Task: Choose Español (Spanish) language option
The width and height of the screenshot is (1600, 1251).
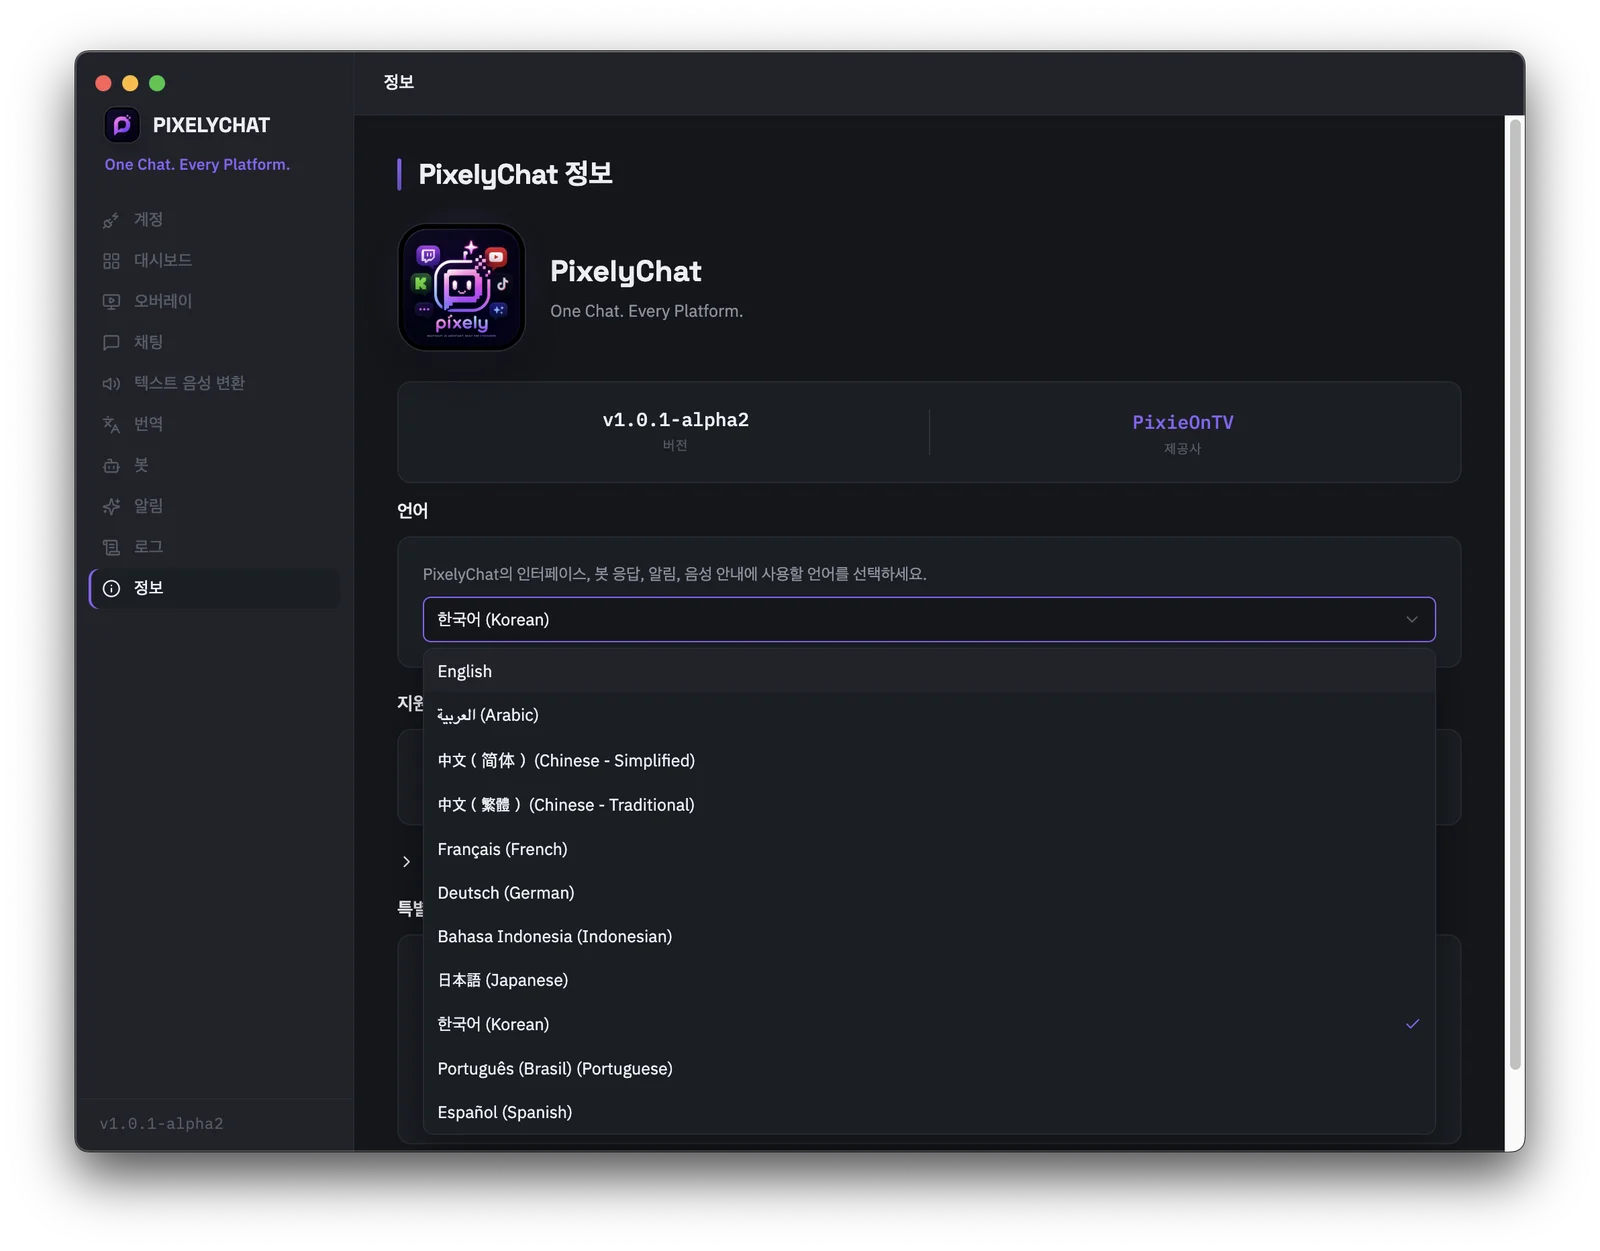Action: point(929,1113)
